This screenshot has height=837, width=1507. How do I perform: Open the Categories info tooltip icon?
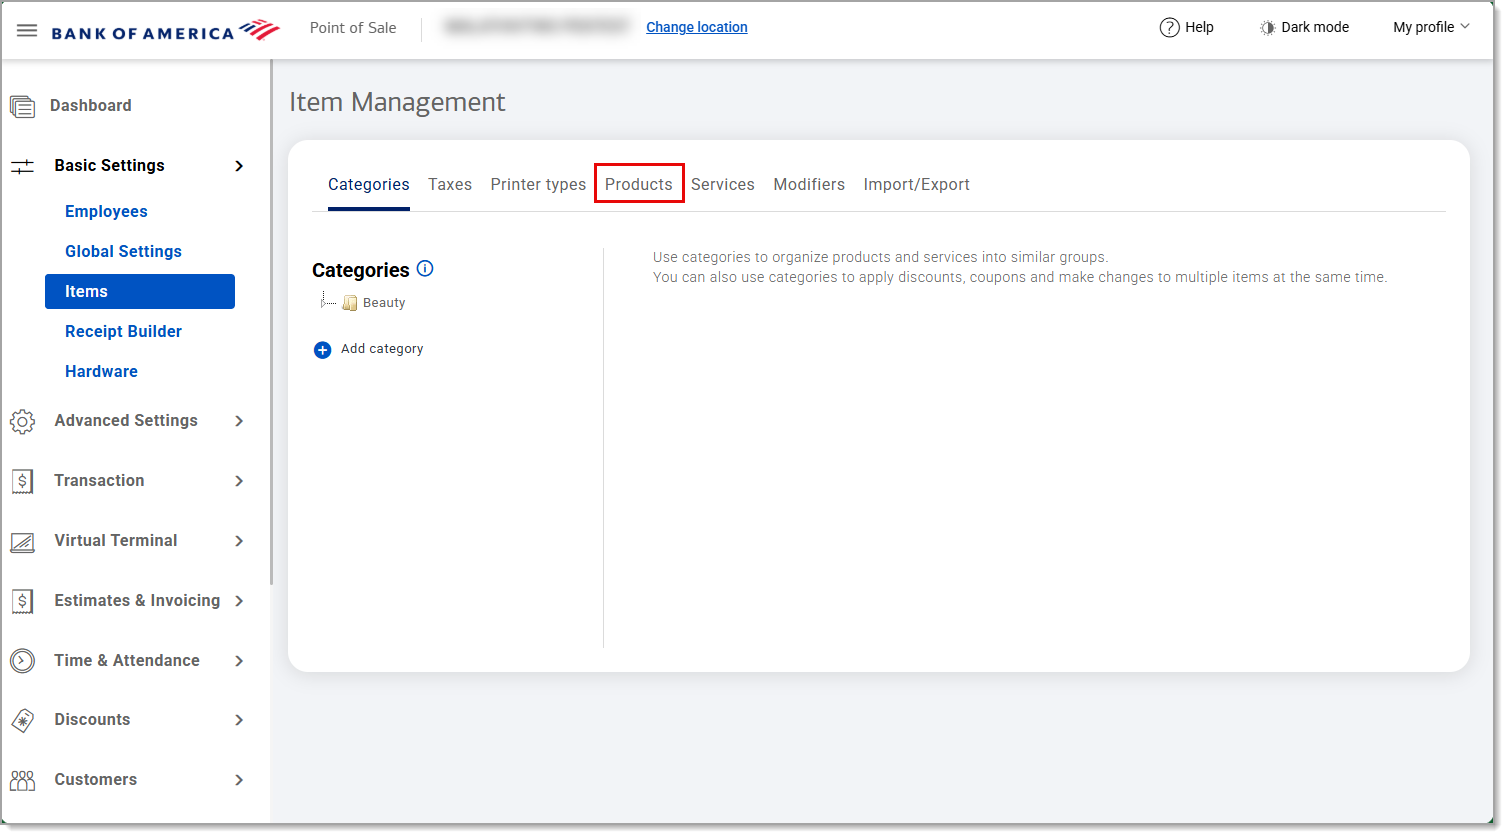(425, 268)
